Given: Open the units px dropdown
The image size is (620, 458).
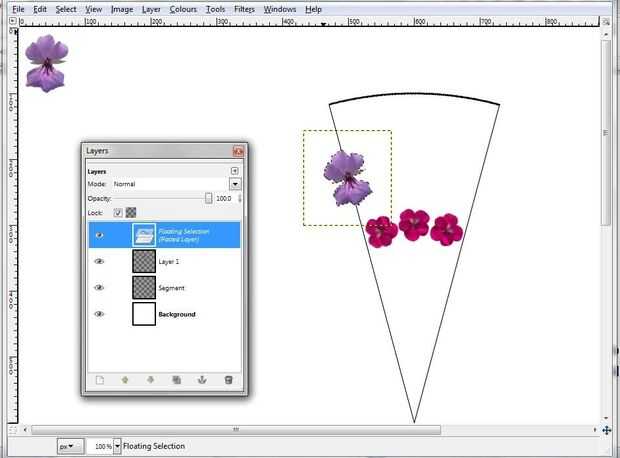Looking at the screenshot, I should click(x=70, y=447).
